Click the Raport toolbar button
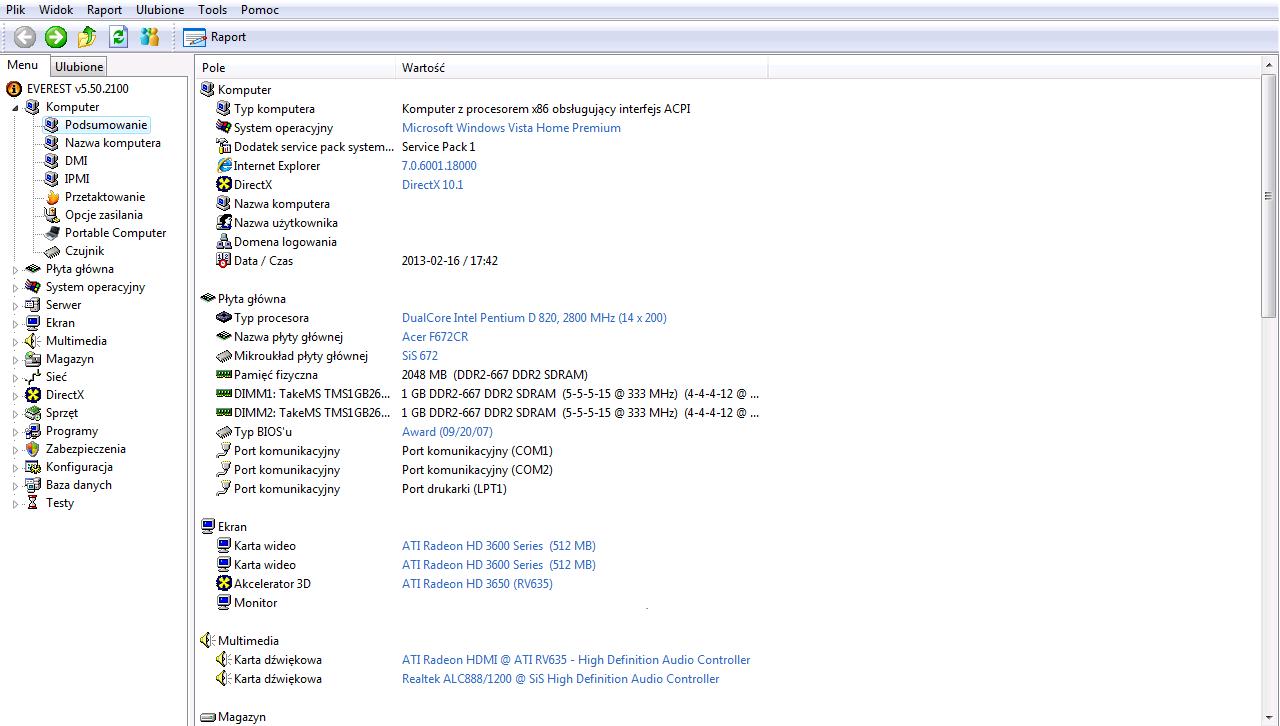 click(215, 37)
